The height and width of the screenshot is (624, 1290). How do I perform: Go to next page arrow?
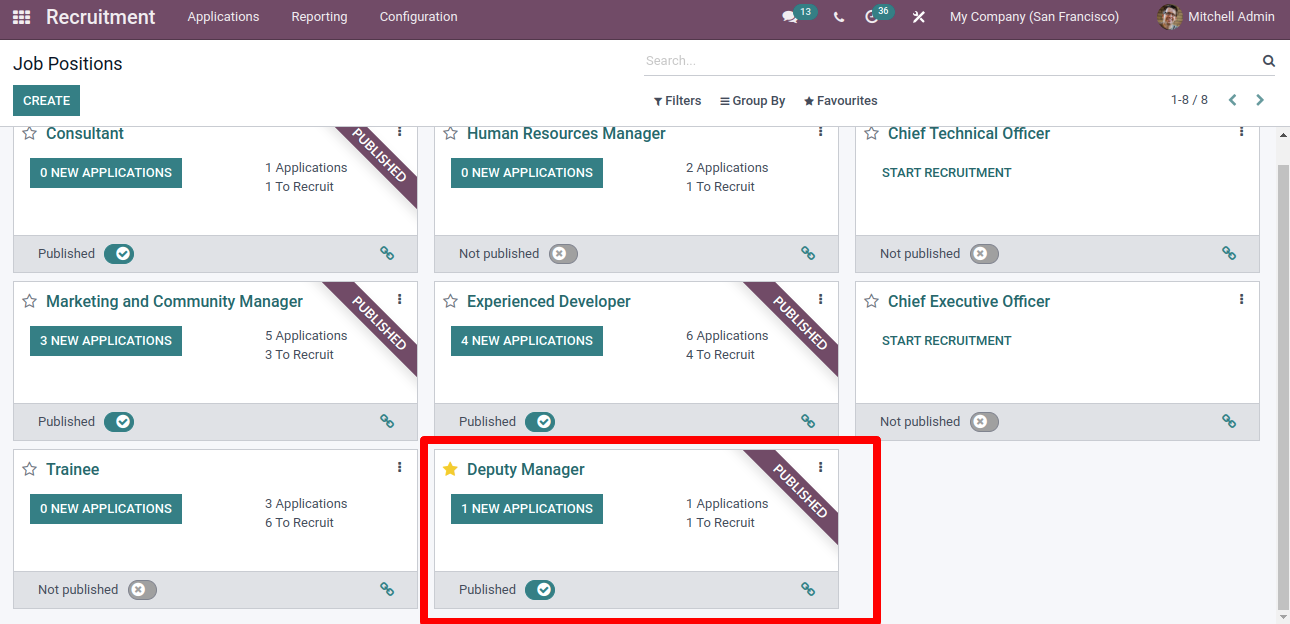point(1260,100)
